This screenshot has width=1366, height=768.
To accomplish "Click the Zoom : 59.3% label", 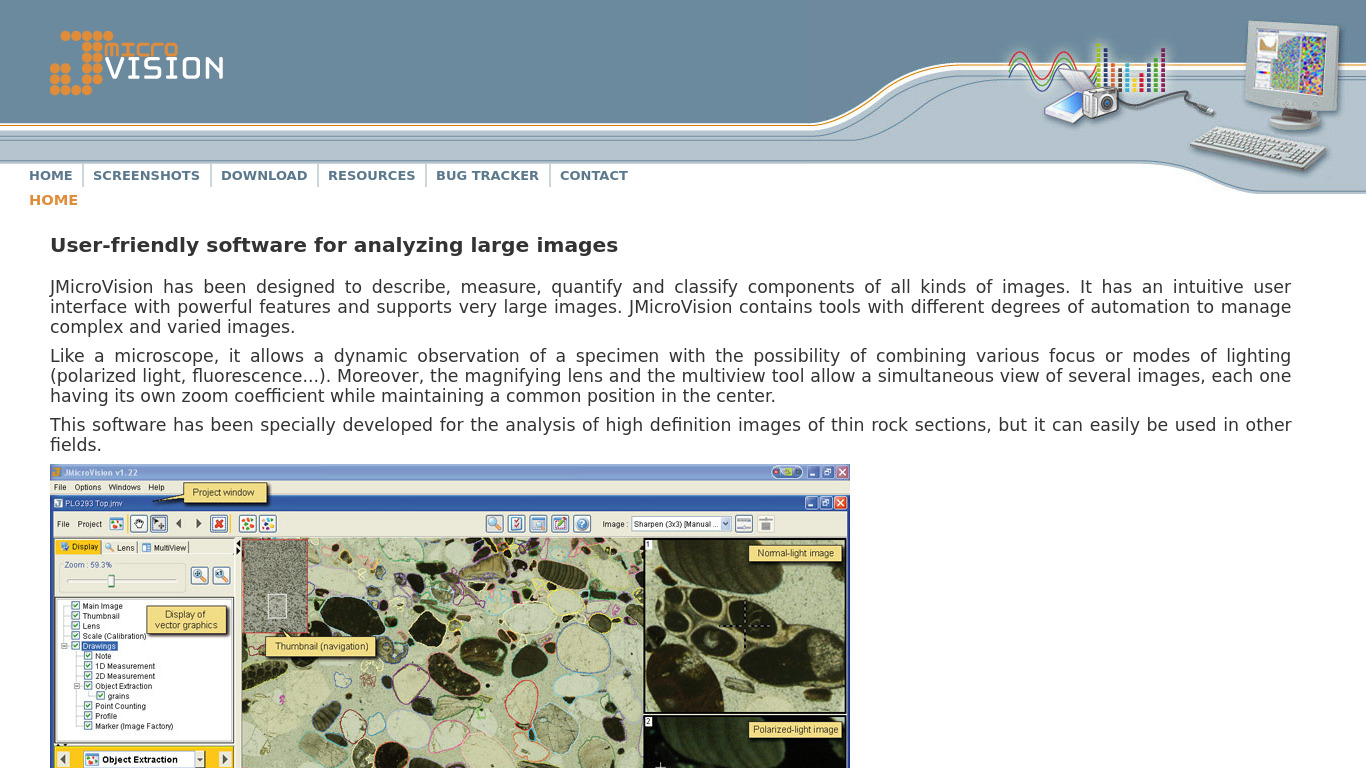I will click(88, 565).
